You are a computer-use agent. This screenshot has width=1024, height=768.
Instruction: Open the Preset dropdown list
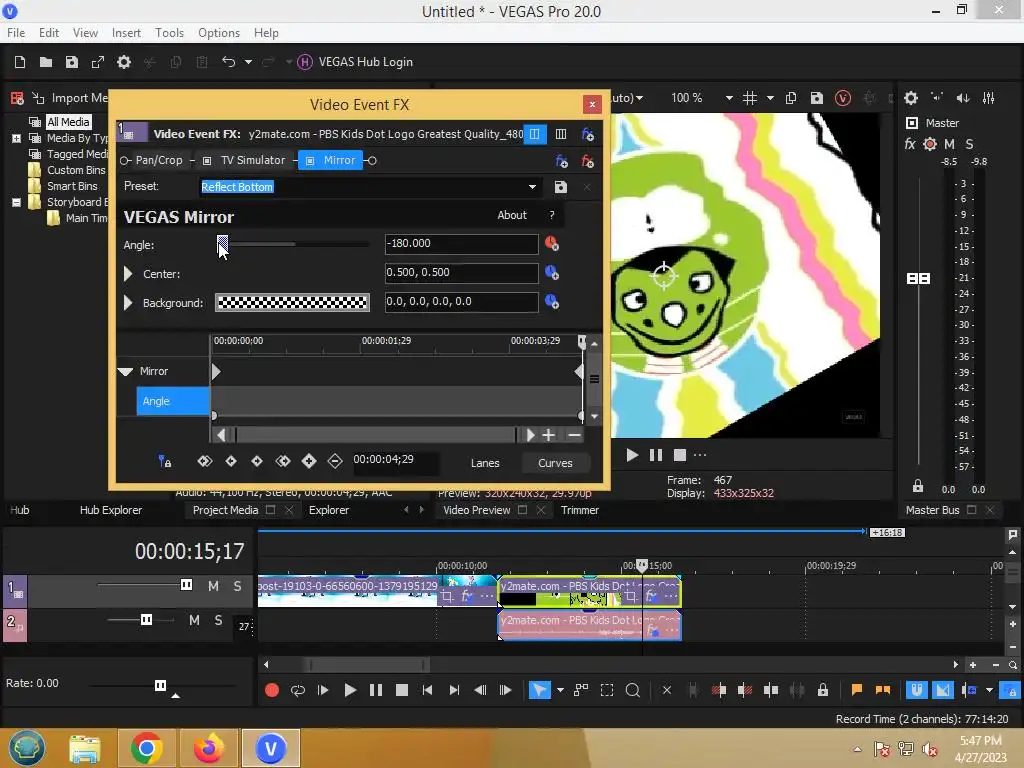[x=532, y=187]
